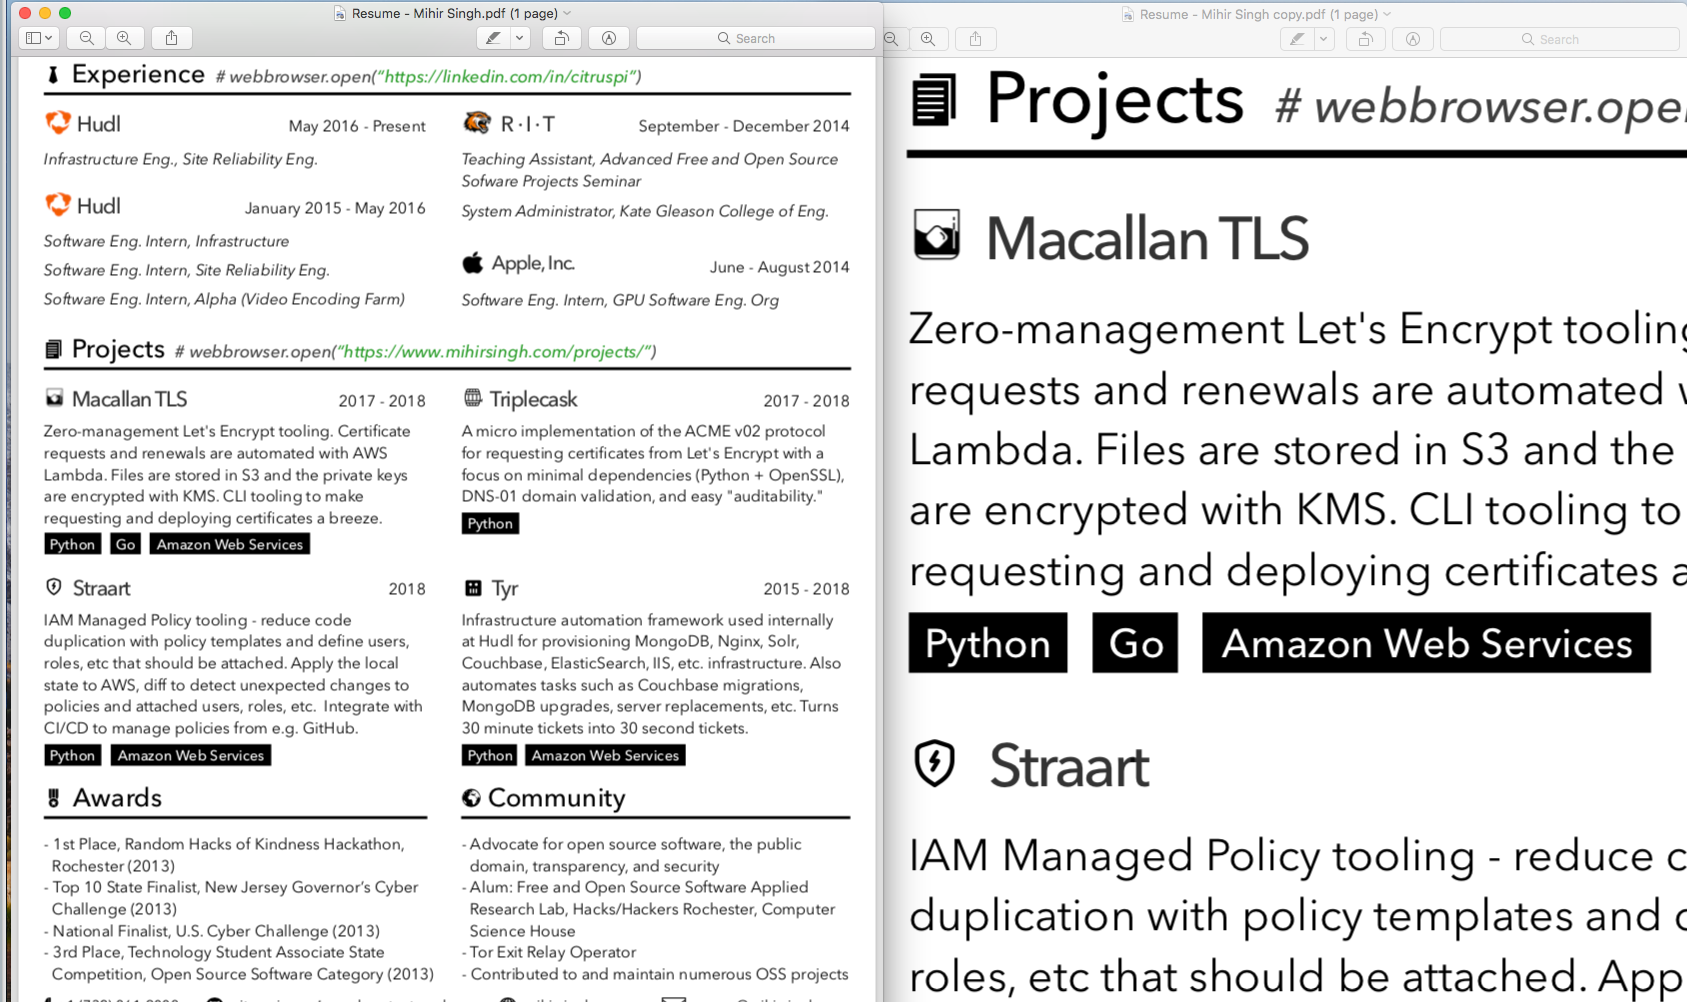Open the mihirsingh.com/projects link
Screen dimensions: 1687x1002
pyautogui.click(x=494, y=351)
